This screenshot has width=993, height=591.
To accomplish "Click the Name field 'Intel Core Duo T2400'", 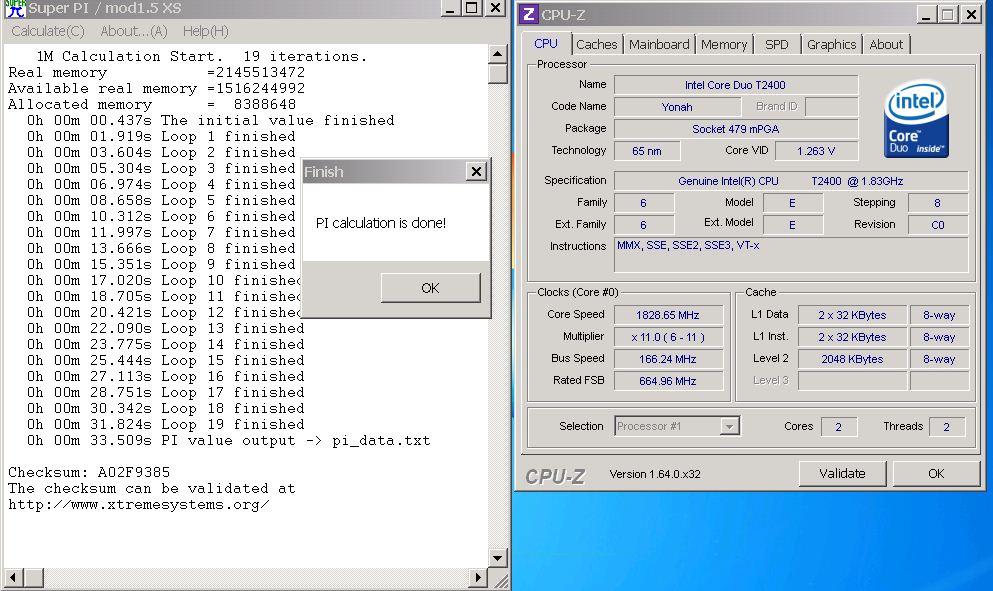I will [736, 85].
